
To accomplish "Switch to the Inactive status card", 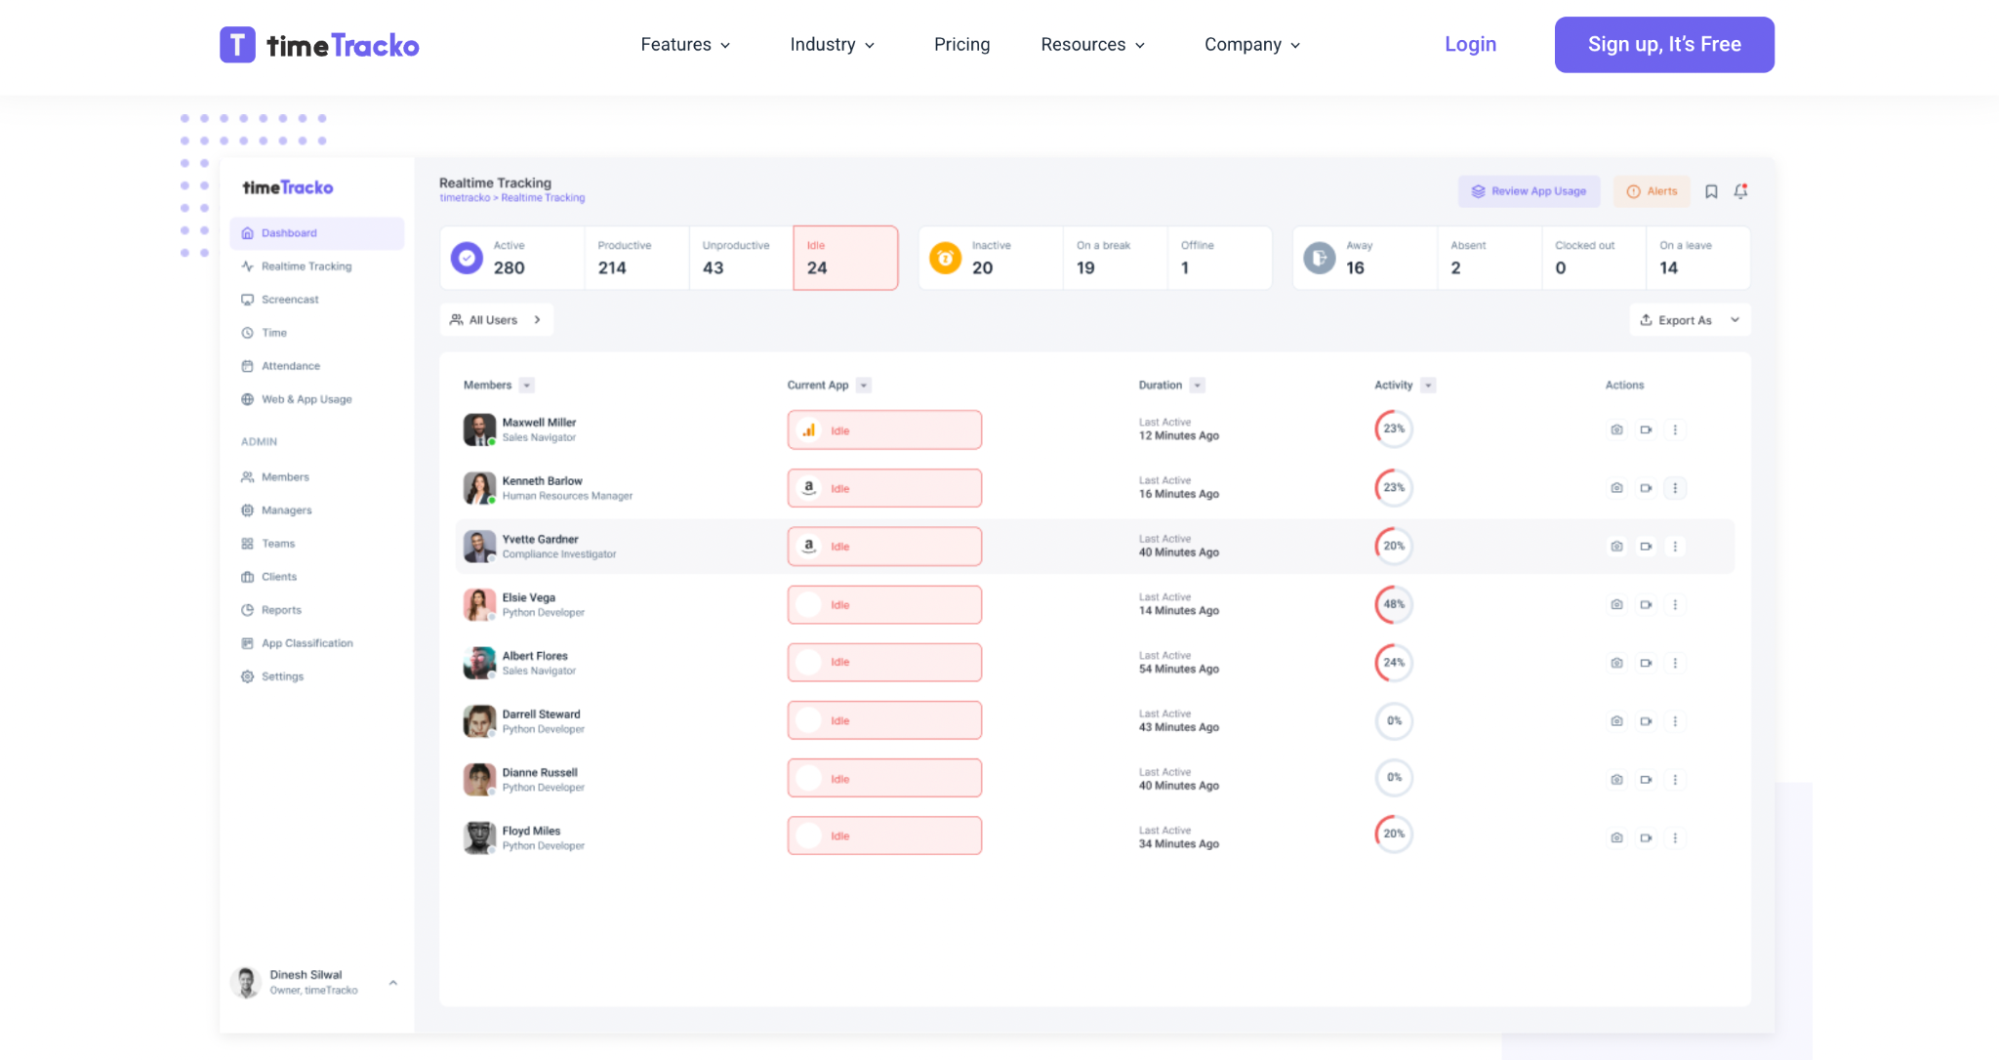I will point(990,257).
